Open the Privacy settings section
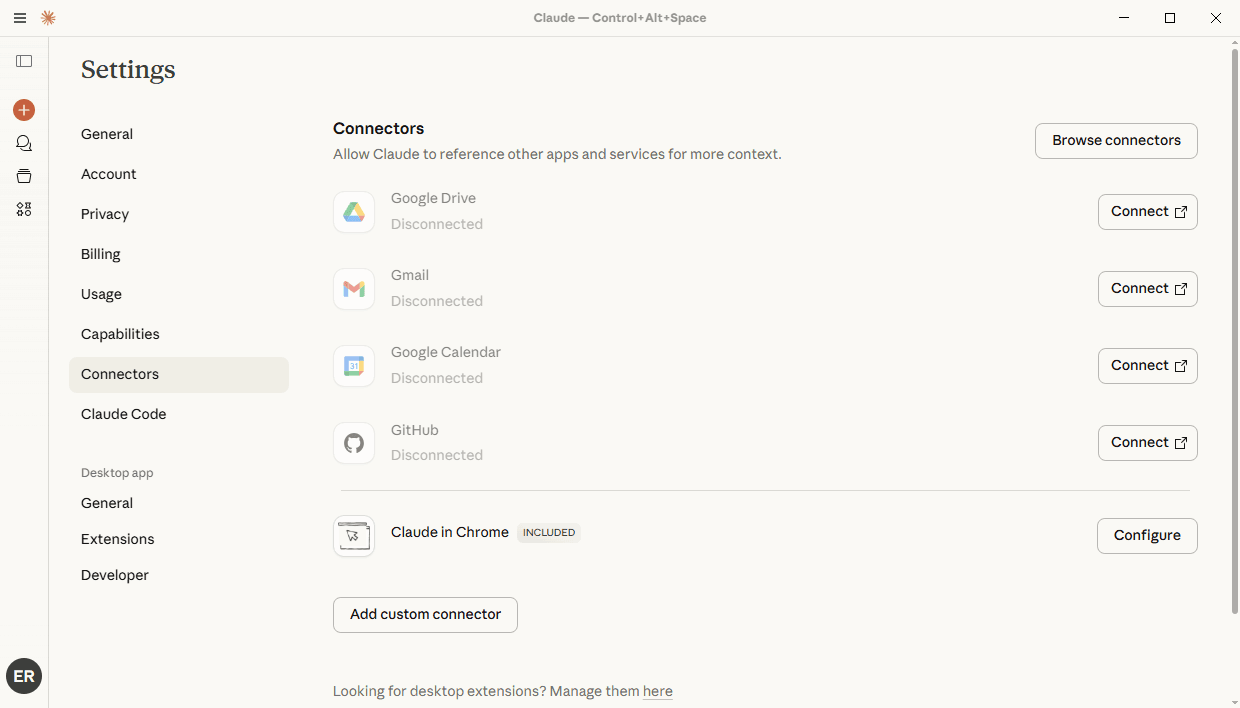 (105, 214)
